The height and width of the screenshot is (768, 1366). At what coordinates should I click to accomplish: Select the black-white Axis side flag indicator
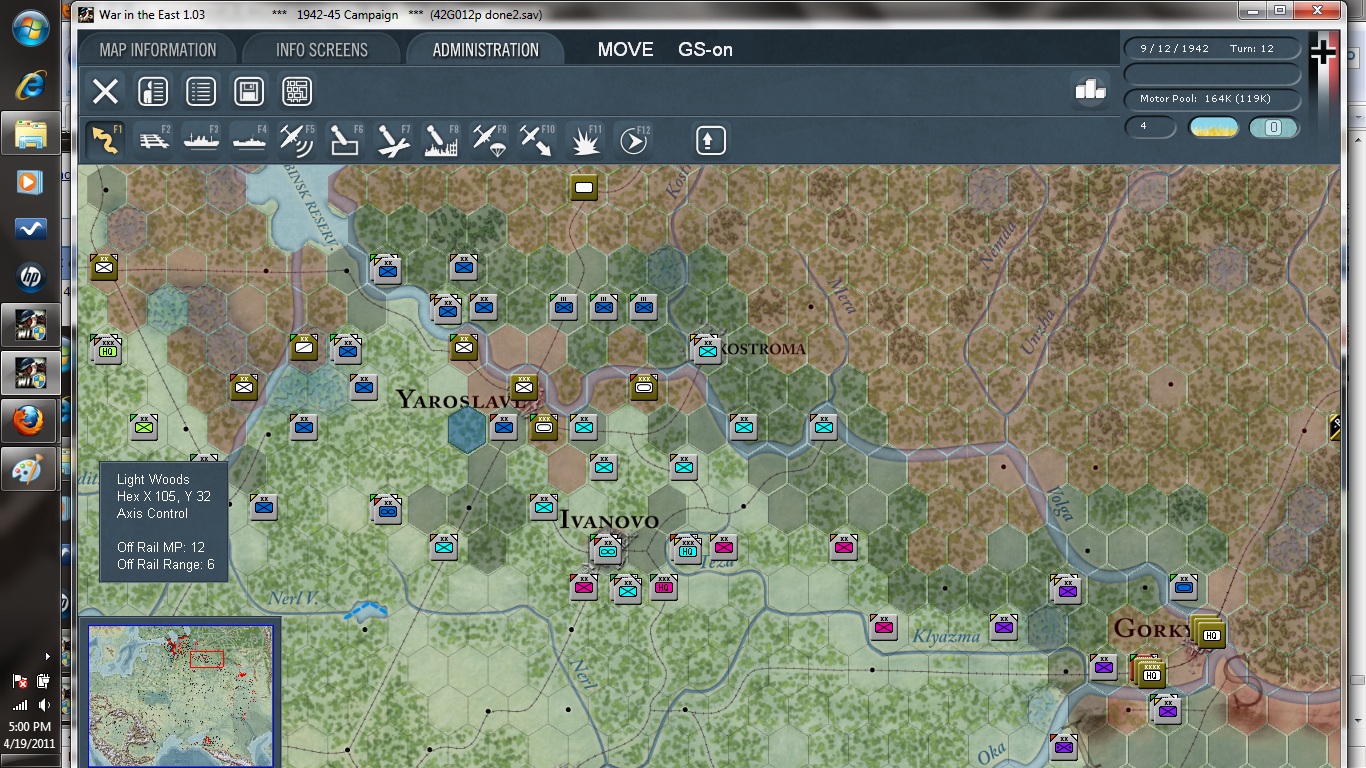click(1323, 52)
